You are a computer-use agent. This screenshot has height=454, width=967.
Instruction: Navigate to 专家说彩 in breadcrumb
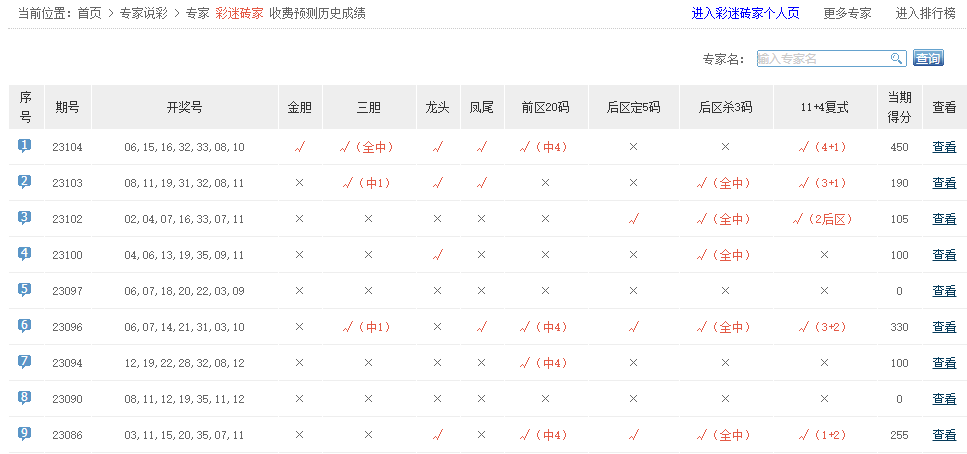tap(143, 14)
